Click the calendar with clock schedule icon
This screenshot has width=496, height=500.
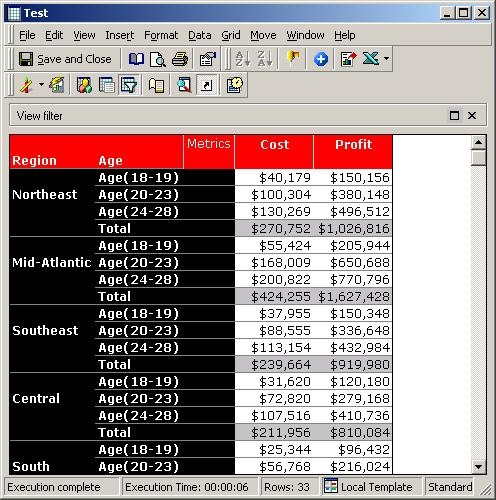[235, 85]
